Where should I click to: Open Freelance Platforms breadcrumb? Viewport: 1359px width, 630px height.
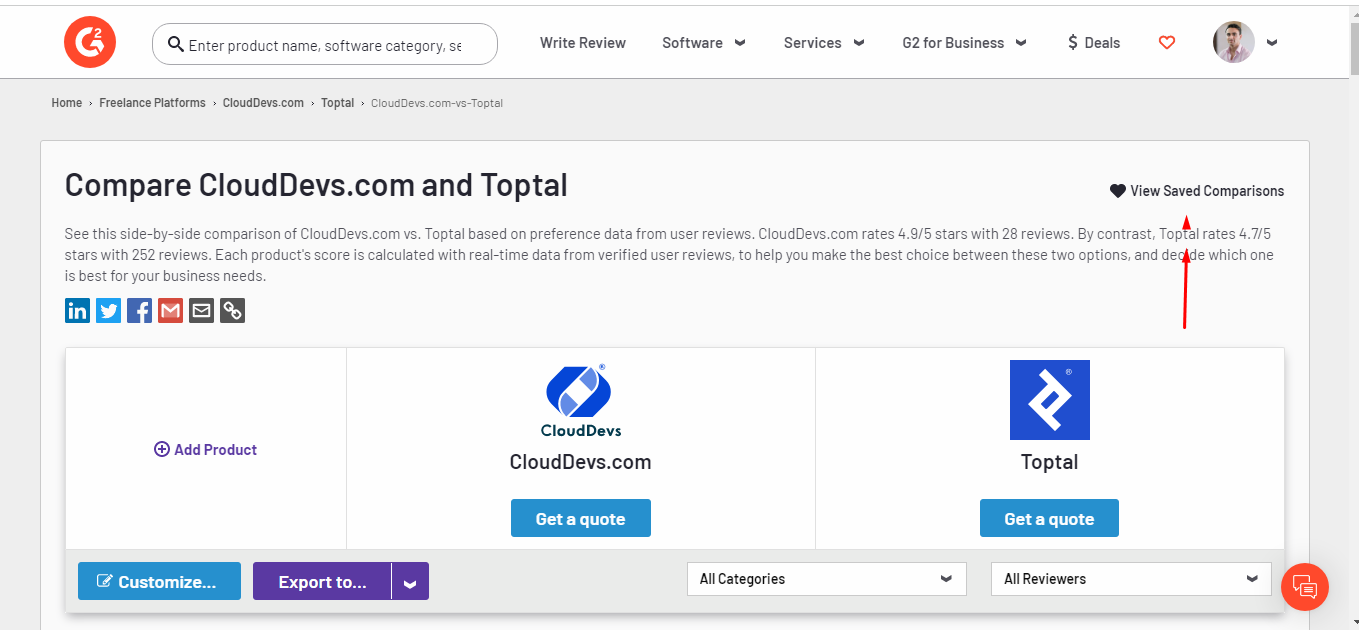[152, 103]
